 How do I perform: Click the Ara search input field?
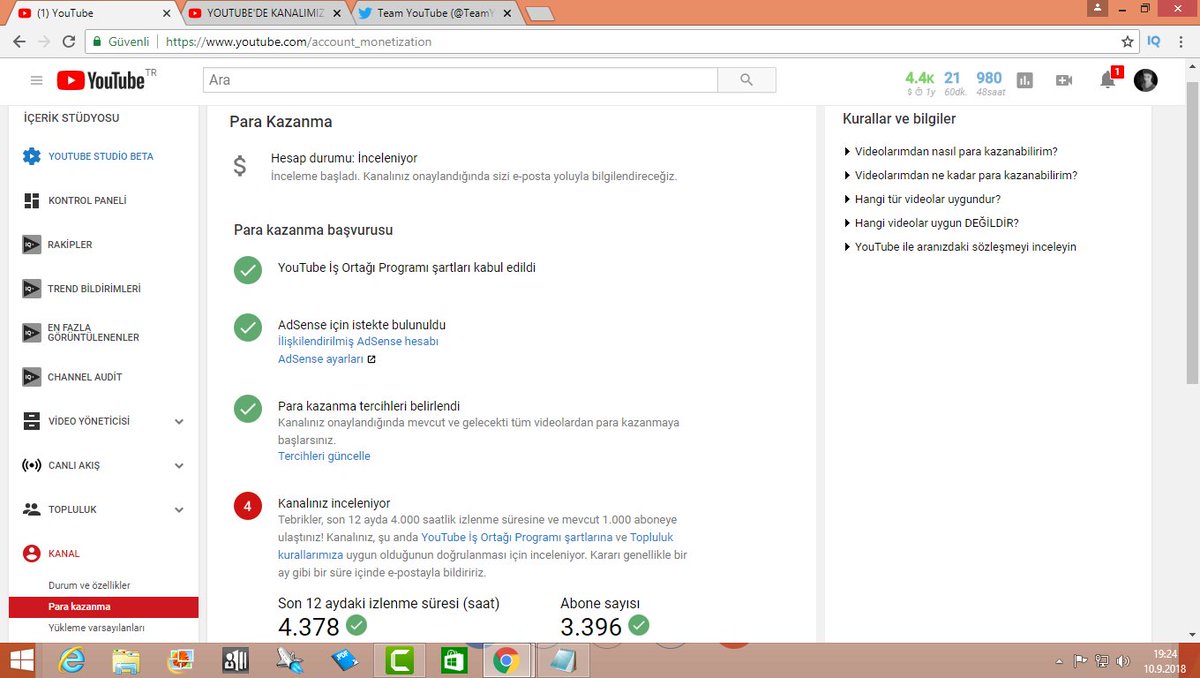(x=460, y=80)
